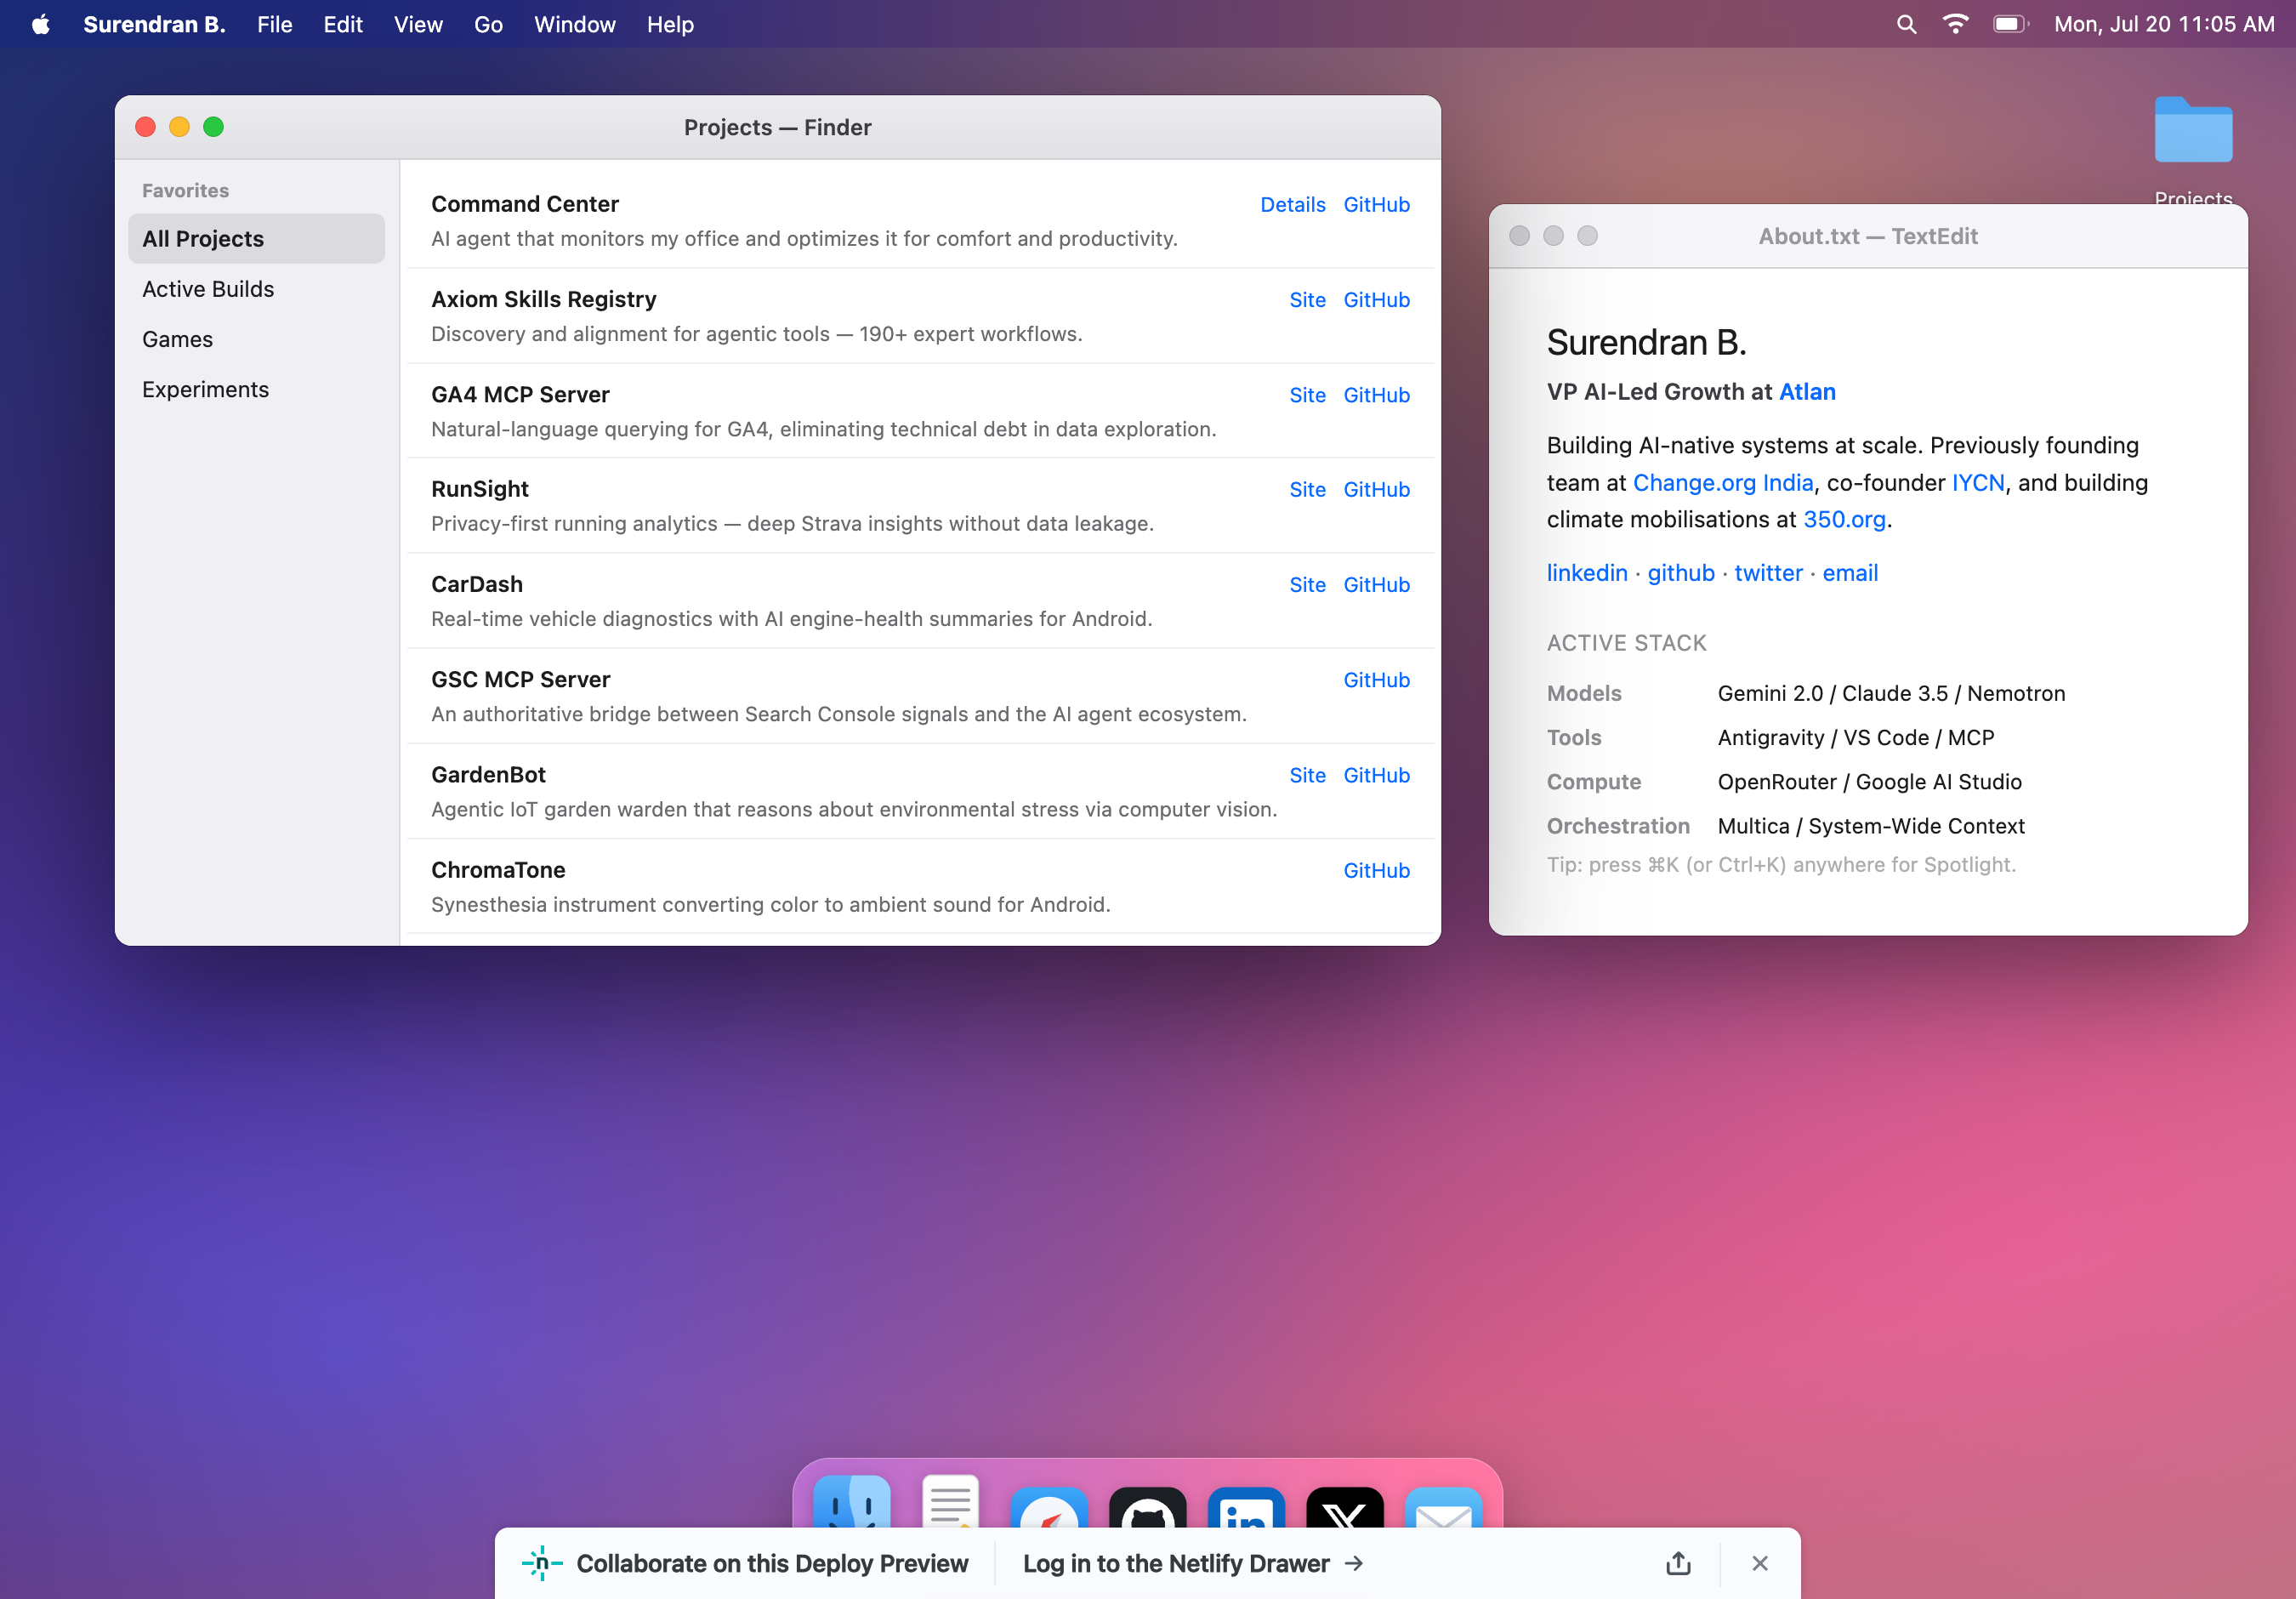Image resolution: width=2296 pixels, height=1599 pixels.
Task: Click the About.txt — TextEdit title bar
Action: click(1867, 236)
